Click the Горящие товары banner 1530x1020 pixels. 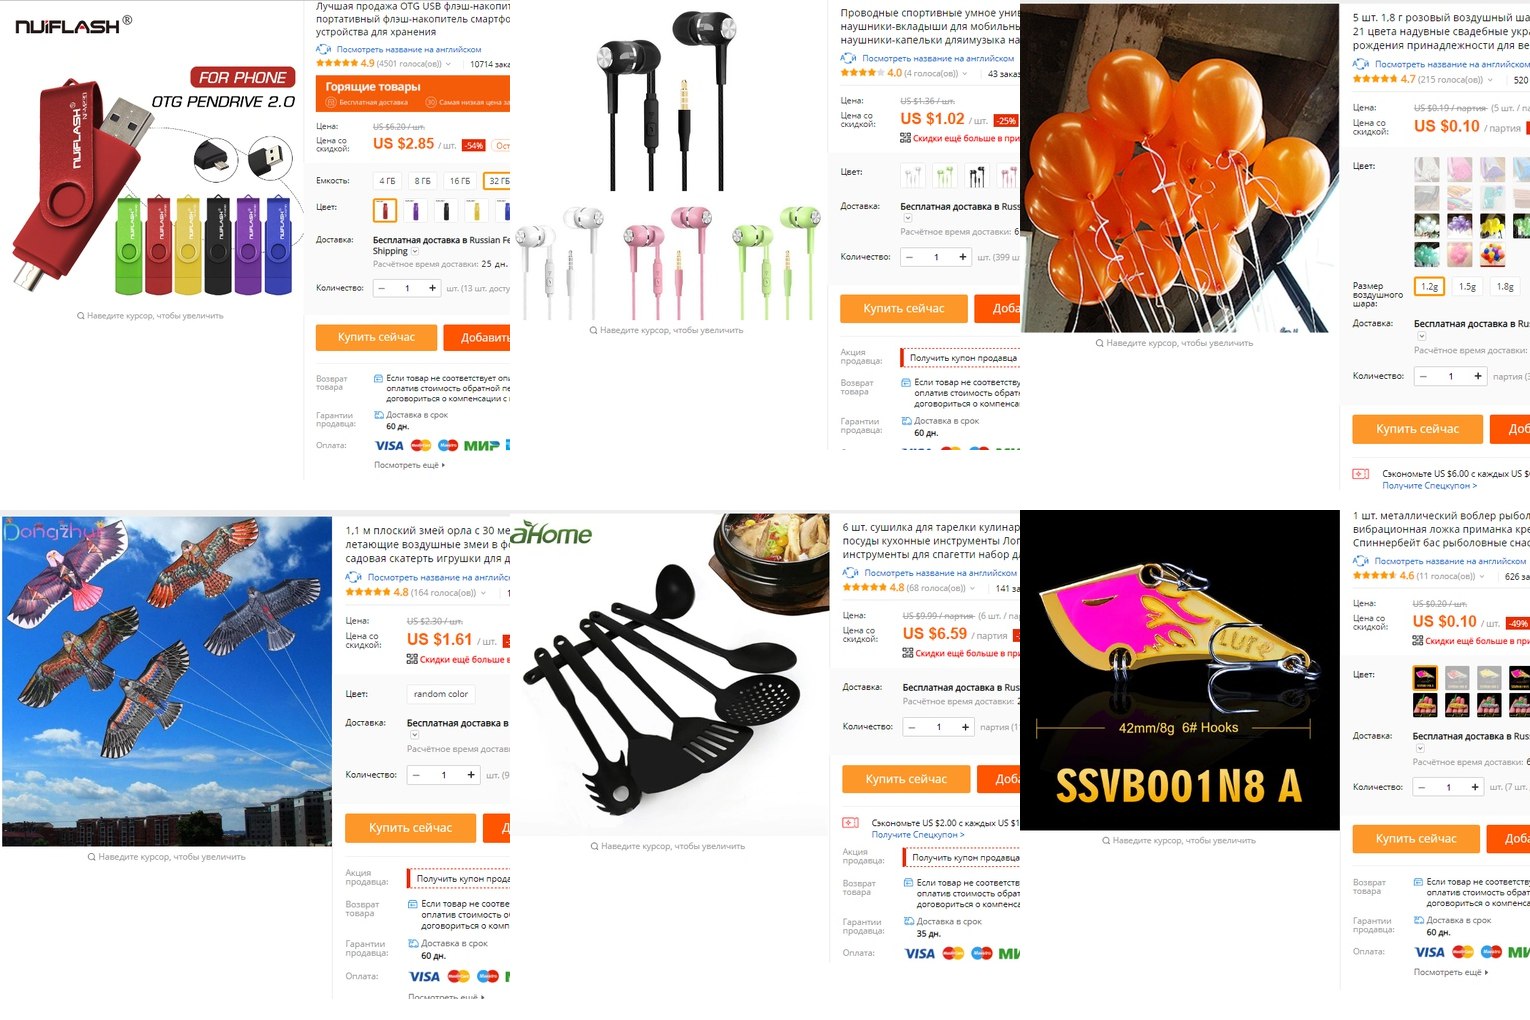pyautogui.click(x=413, y=93)
